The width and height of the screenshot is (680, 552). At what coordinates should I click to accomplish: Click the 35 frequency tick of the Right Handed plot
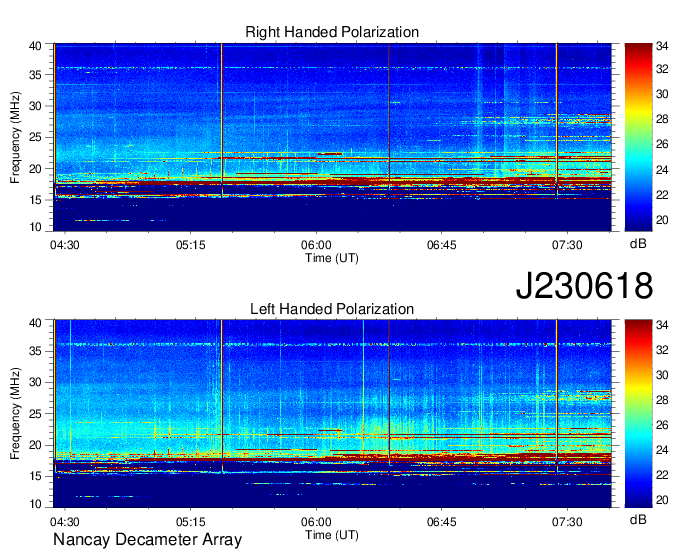point(35,75)
